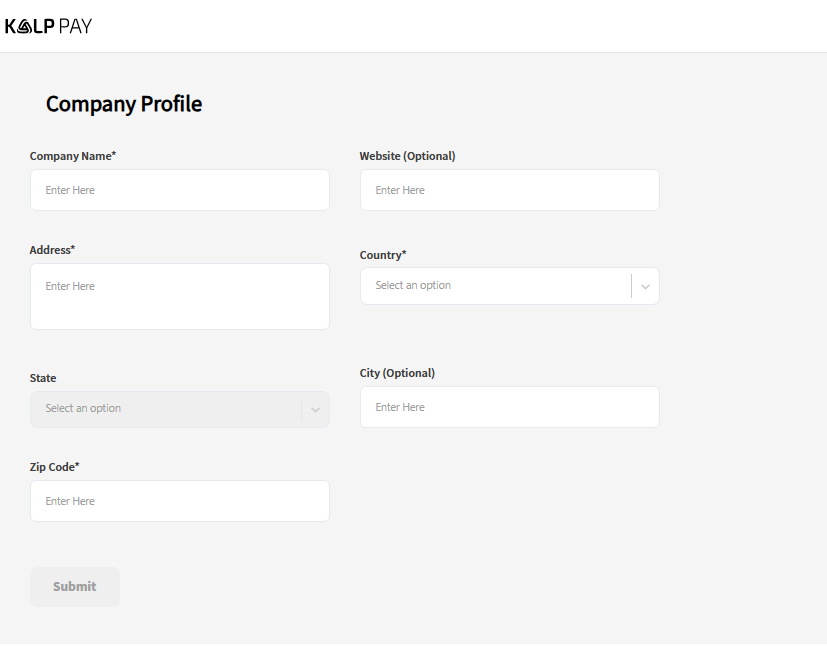The width and height of the screenshot is (827, 646).
Task: Focus the Zip Code input field
Action: click(180, 501)
